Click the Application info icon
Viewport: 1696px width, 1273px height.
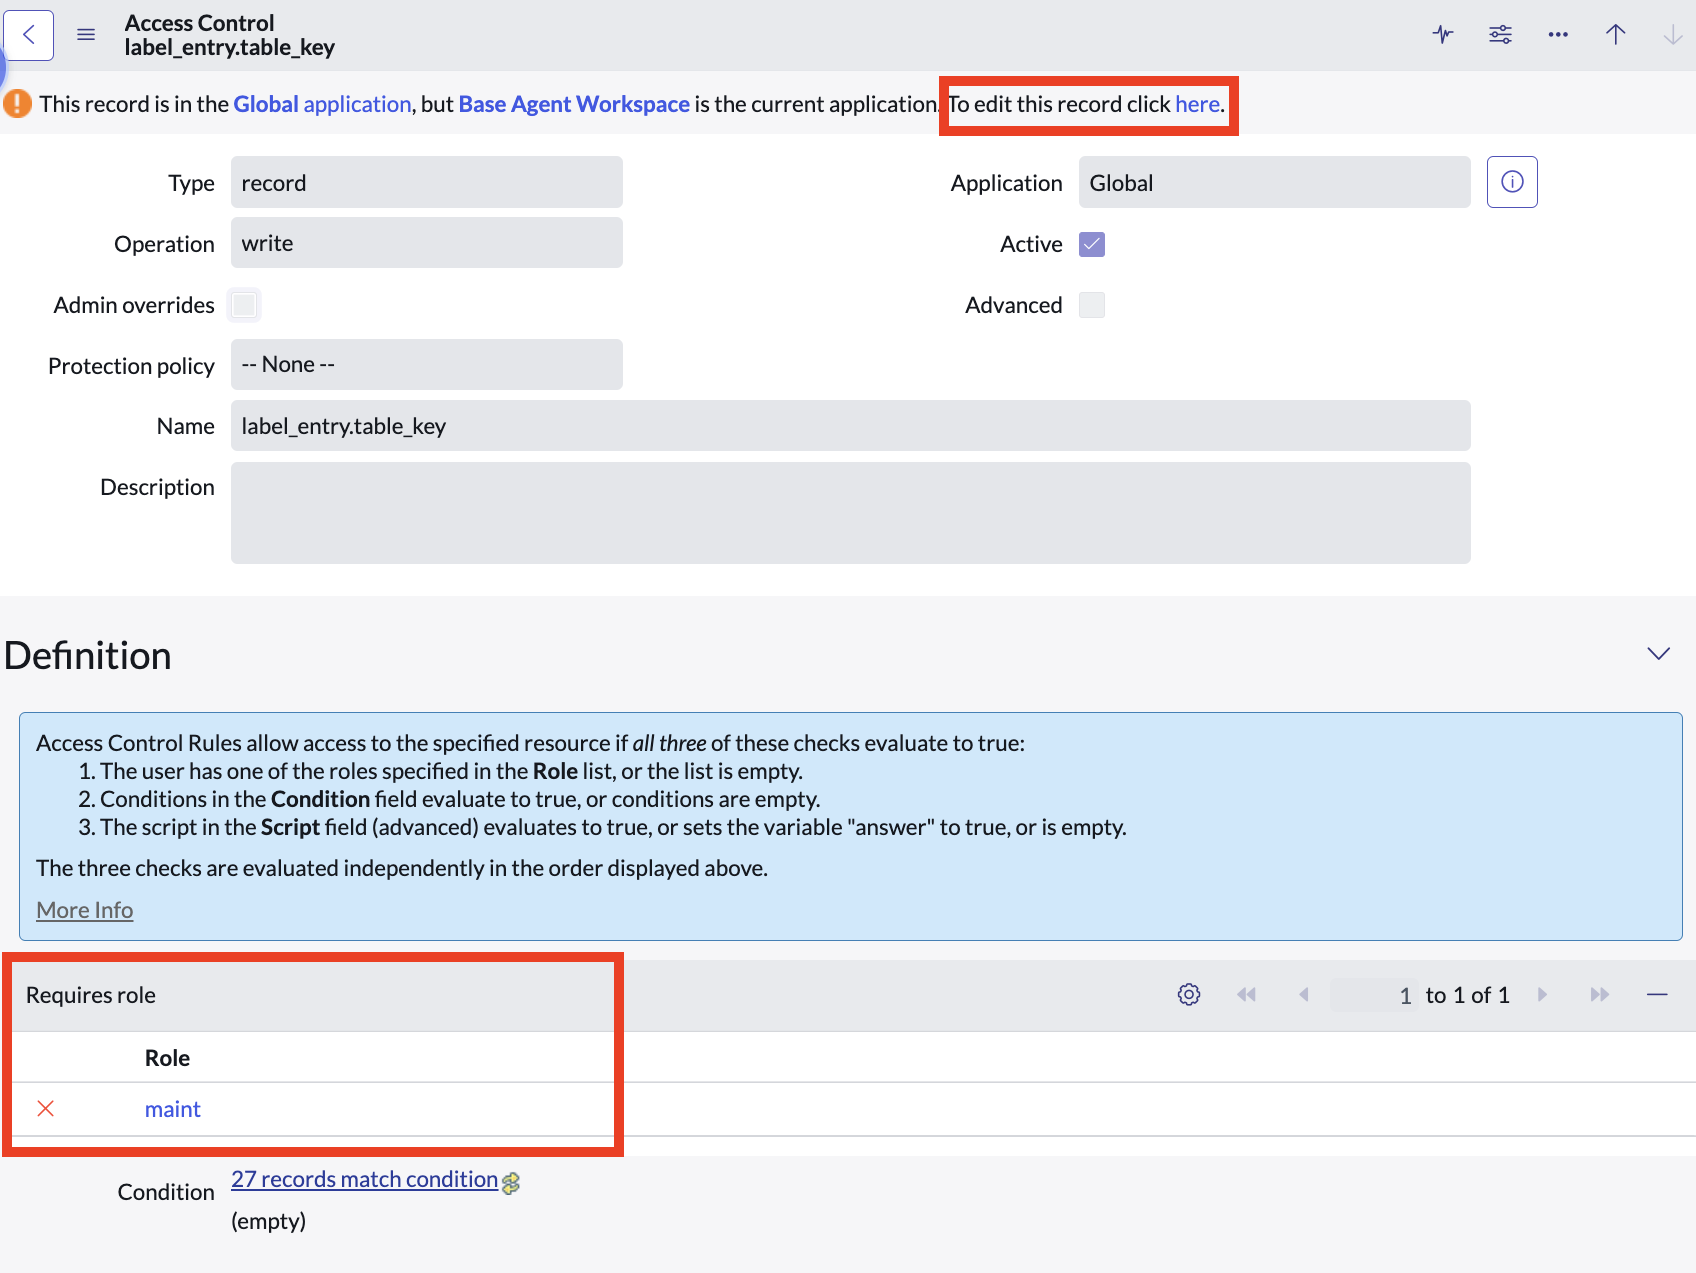[x=1511, y=182]
